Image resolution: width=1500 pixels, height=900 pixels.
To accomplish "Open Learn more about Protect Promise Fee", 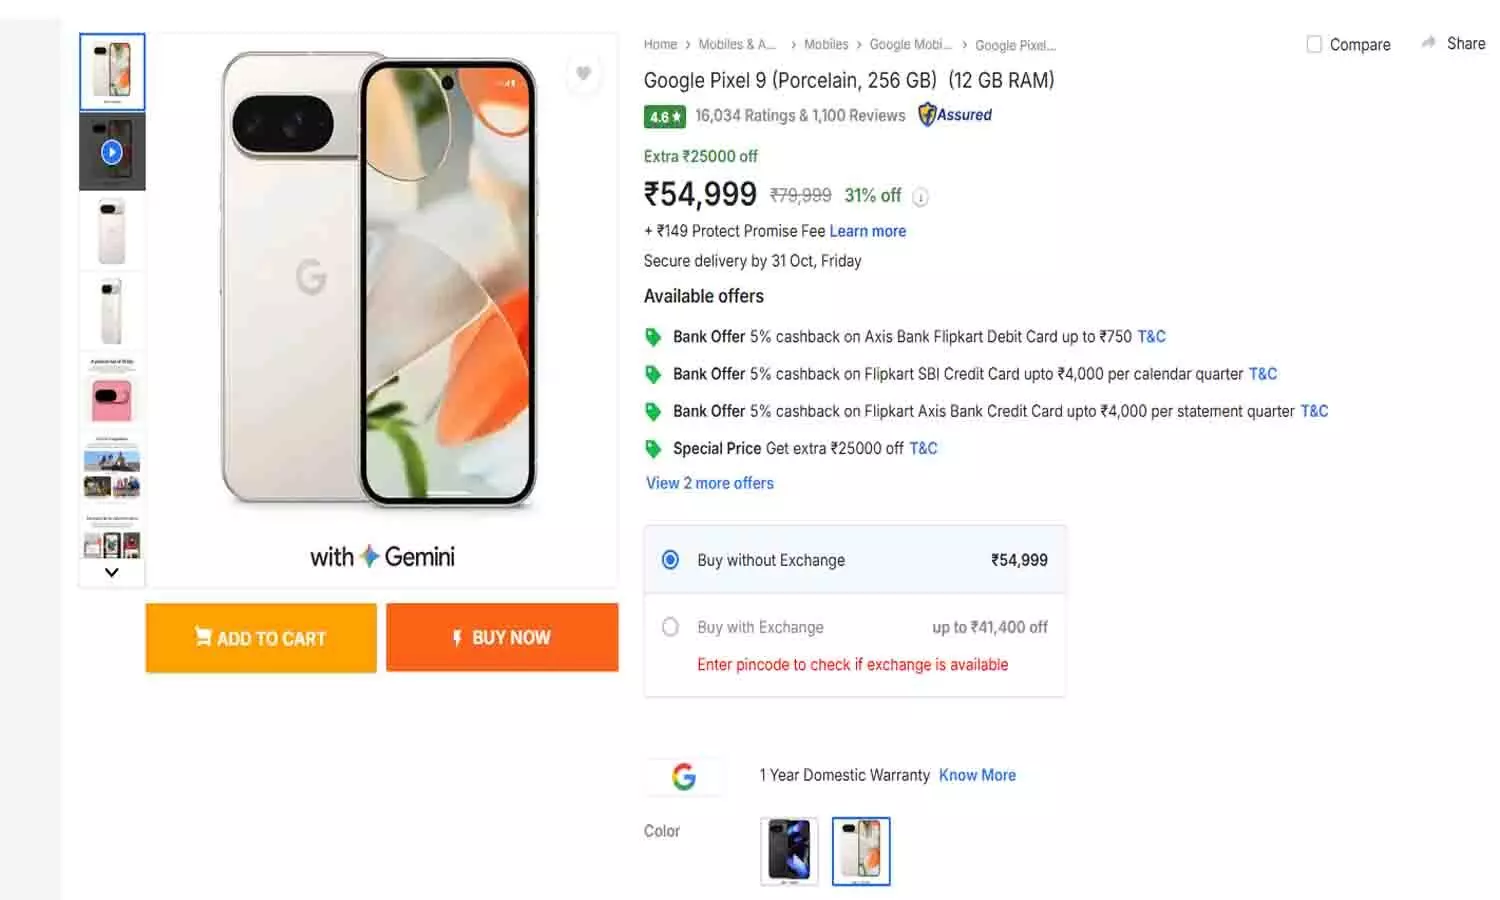I will [x=867, y=231].
